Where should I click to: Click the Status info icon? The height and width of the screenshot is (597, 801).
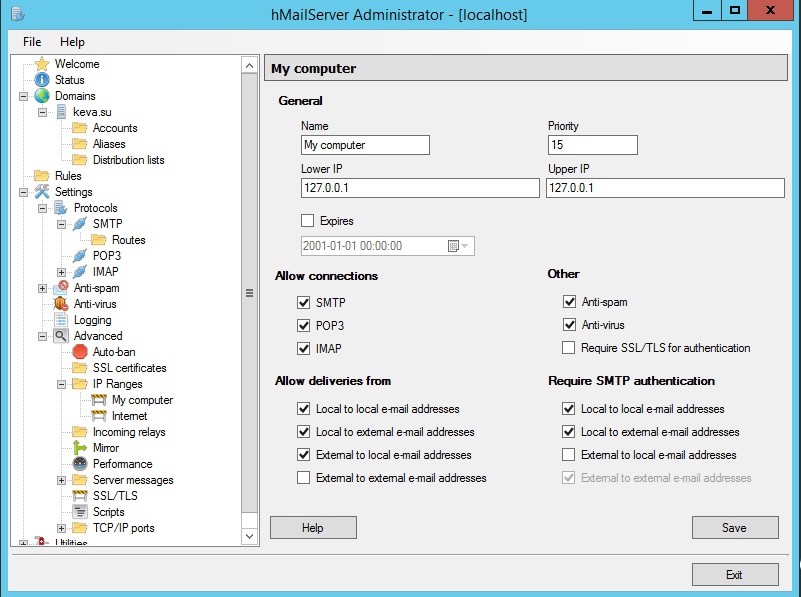42,80
